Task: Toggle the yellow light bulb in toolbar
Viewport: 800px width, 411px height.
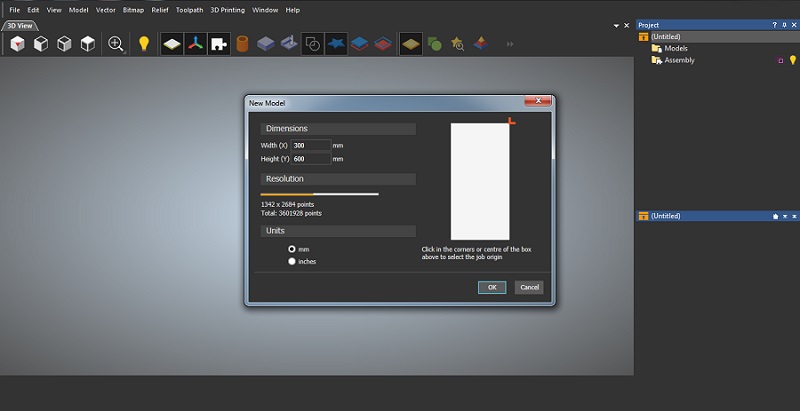Action: pyautogui.click(x=143, y=43)
